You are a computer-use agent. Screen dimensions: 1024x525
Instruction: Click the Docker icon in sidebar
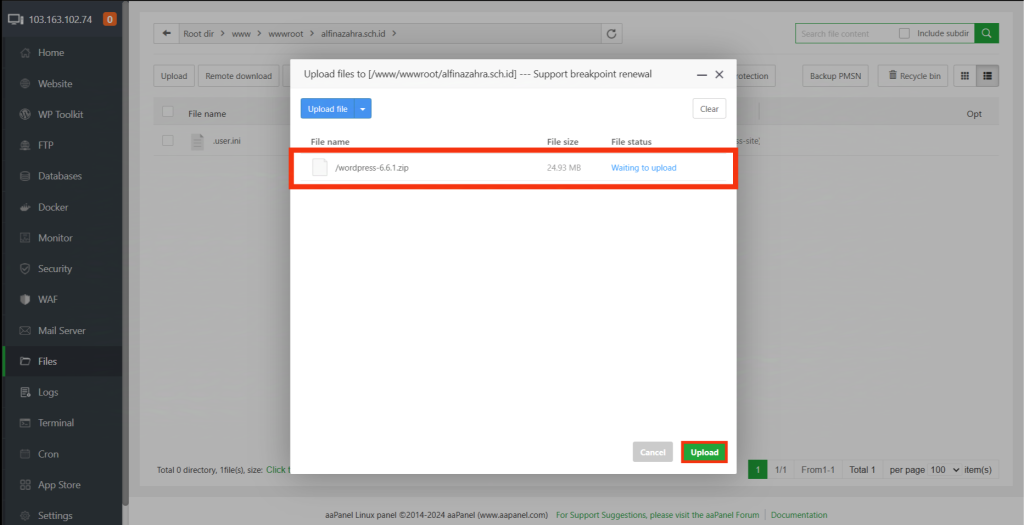point(25,207)
